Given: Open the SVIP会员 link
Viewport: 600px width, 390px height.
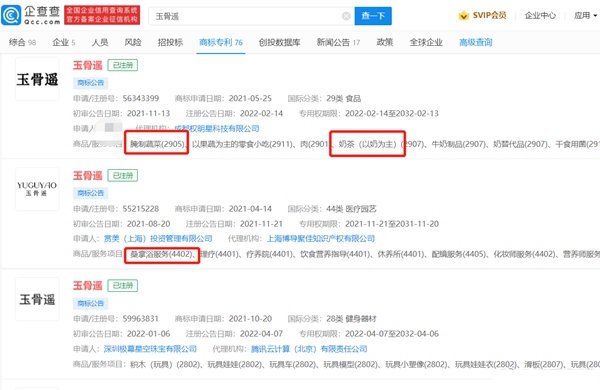Looking at the screenshot, I should point(489,15).
